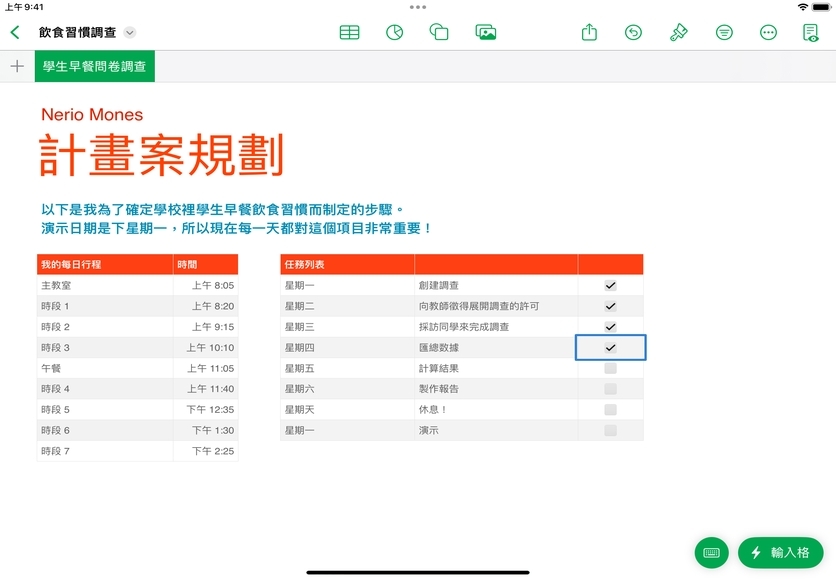Undo the last action

coord(633,32)
